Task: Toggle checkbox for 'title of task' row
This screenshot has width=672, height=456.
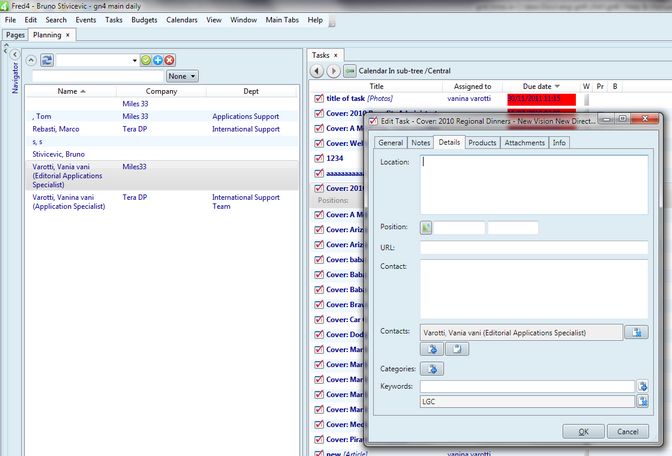Action: (319, 99)
